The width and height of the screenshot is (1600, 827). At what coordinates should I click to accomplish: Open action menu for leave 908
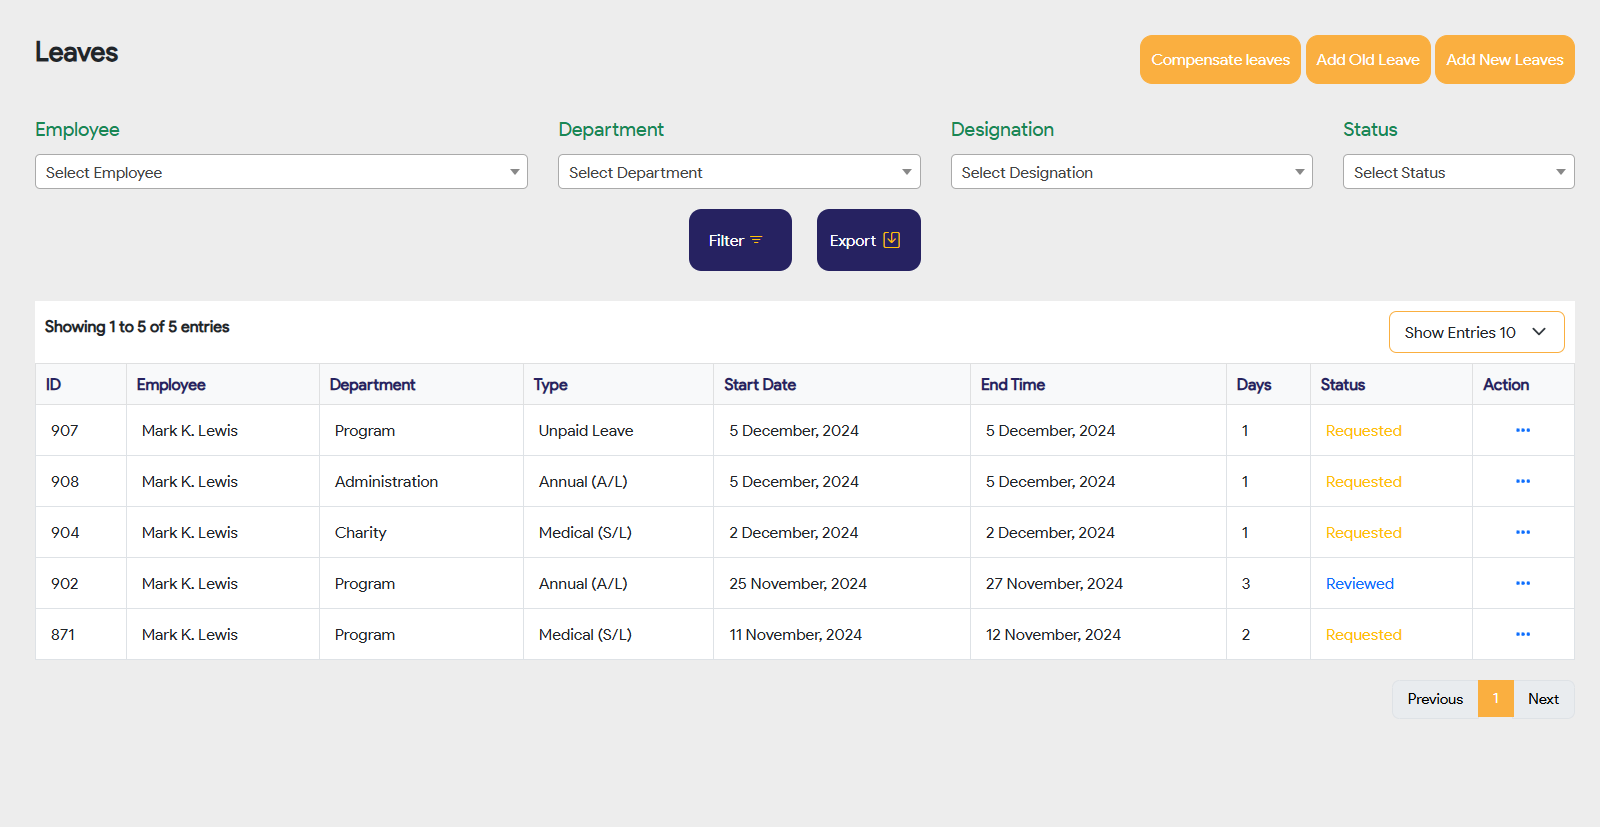(x=1522, y=481)
